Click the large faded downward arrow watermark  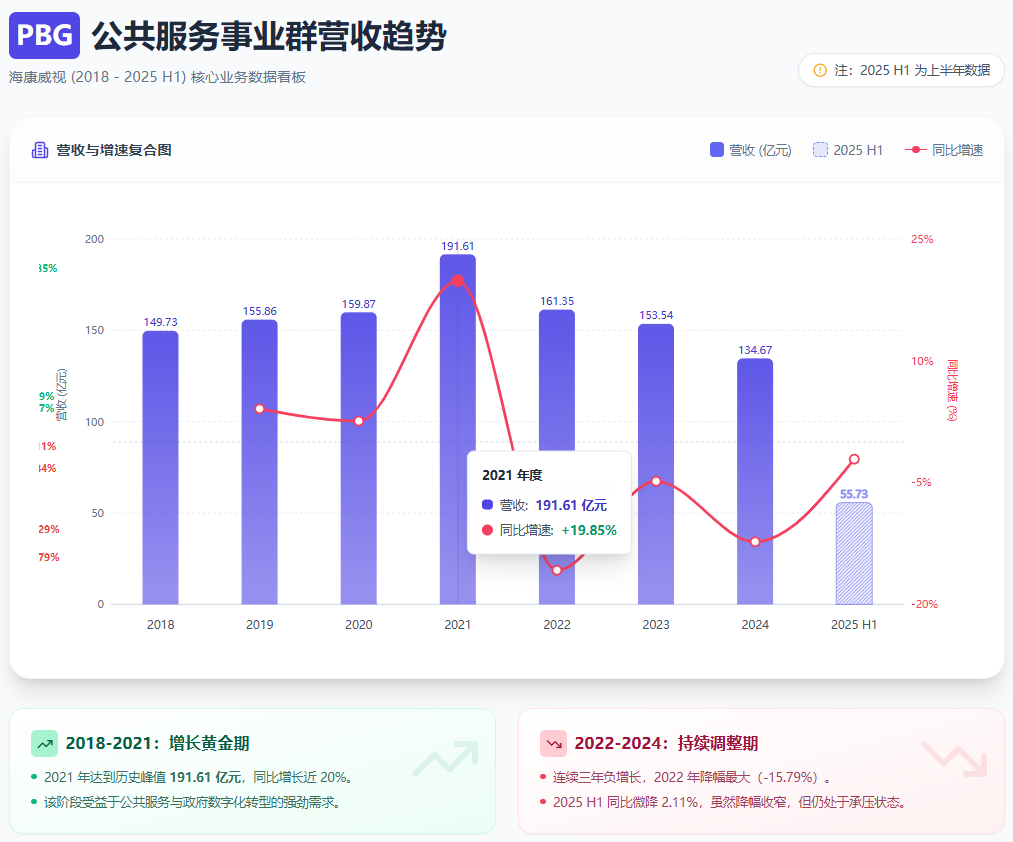pyautogui.click(x=953, y=759)
